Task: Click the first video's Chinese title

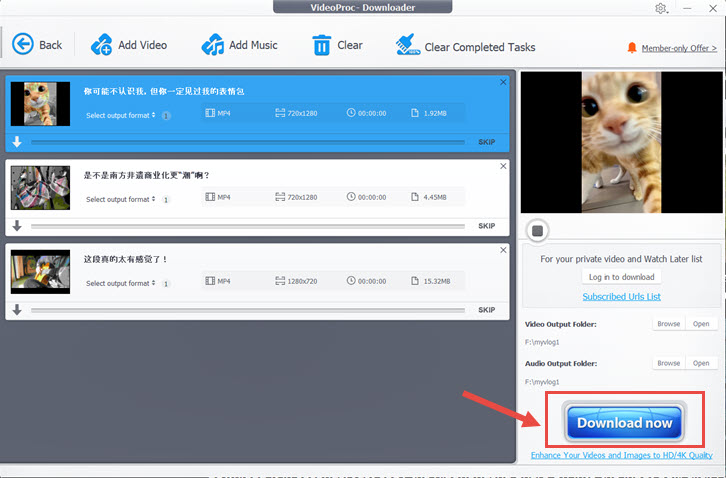Action: pyautogui.click(x=164, y=91)
